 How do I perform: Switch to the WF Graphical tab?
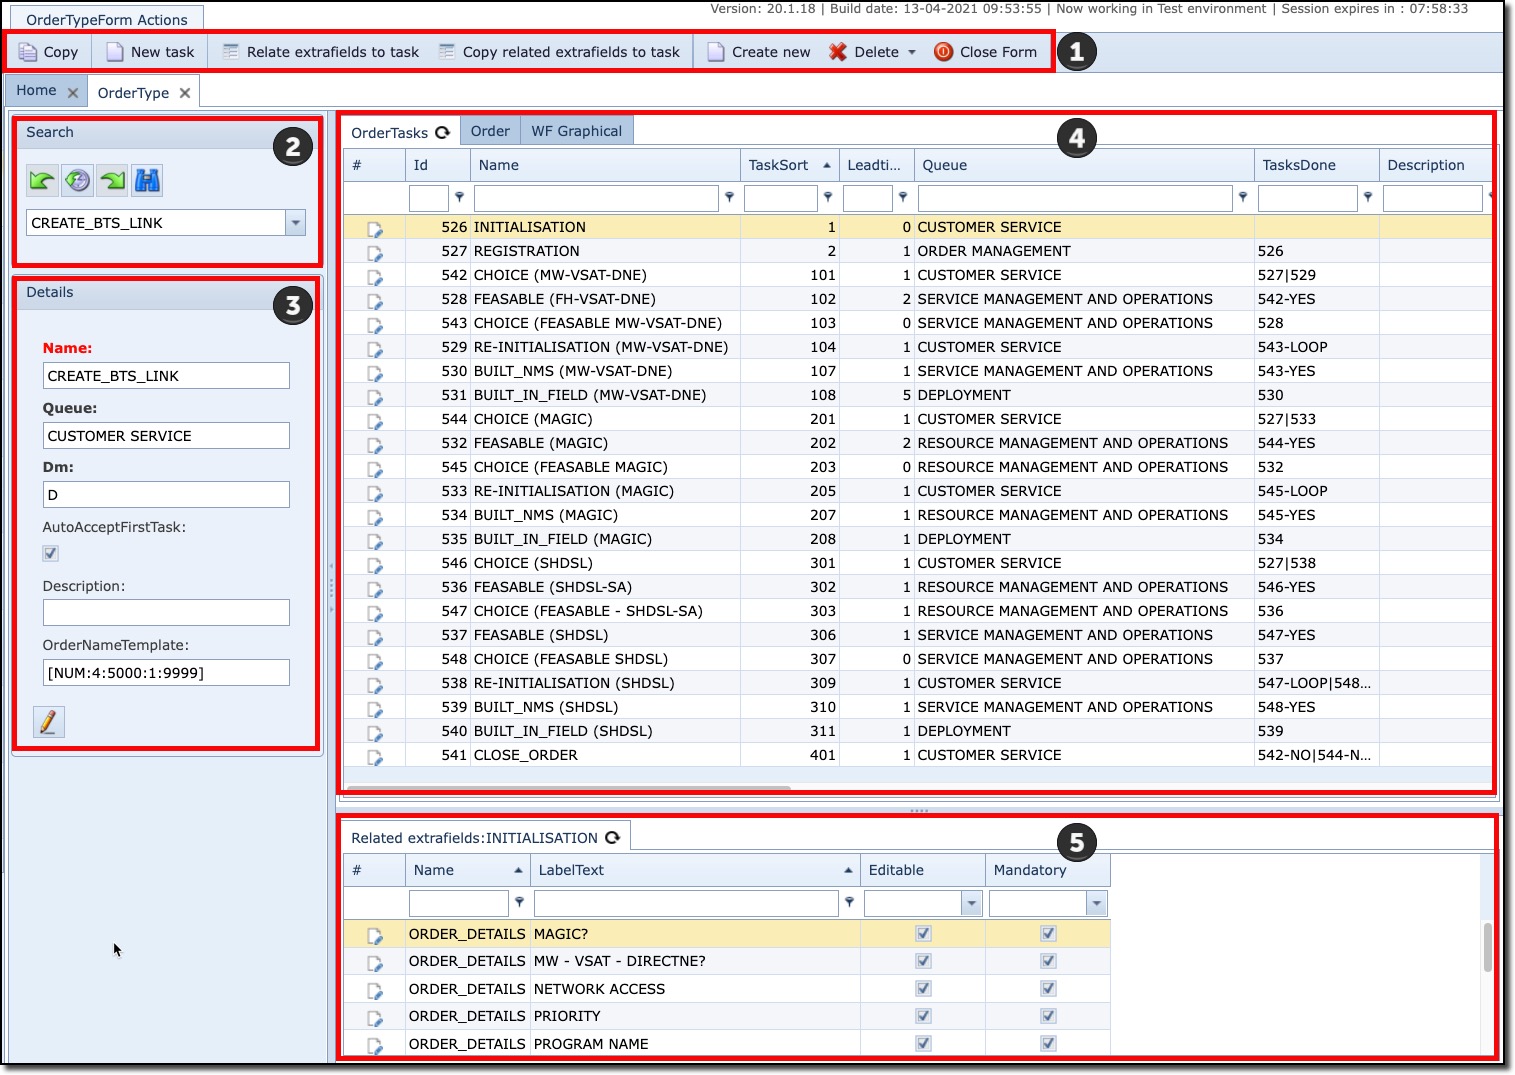point(577,130)
